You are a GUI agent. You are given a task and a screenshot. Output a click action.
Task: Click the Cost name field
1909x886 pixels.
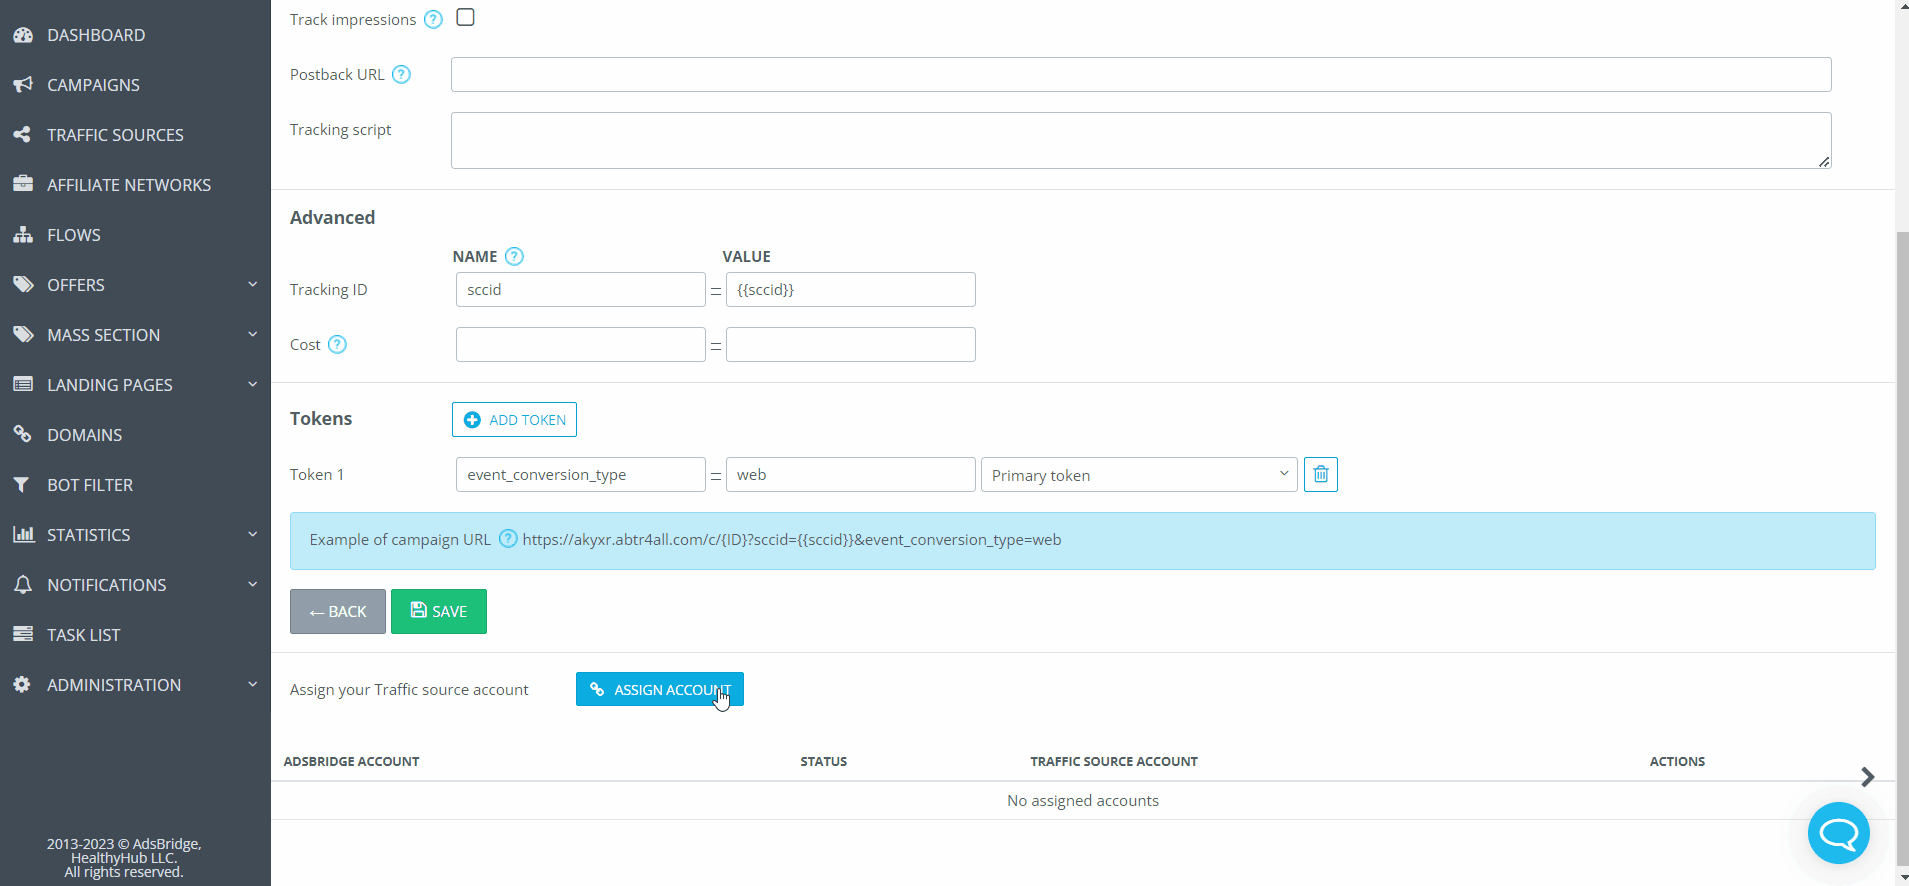click(581, 344)
